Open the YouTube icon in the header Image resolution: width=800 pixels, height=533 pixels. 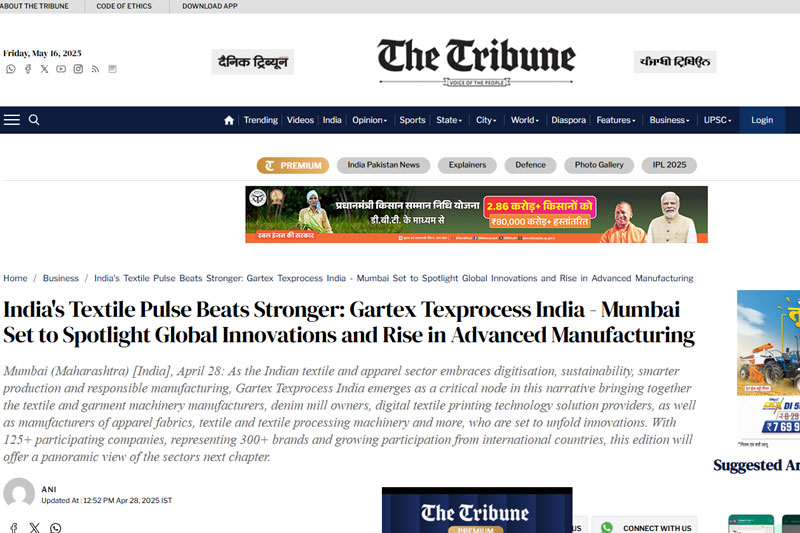[x=61, y=69]
